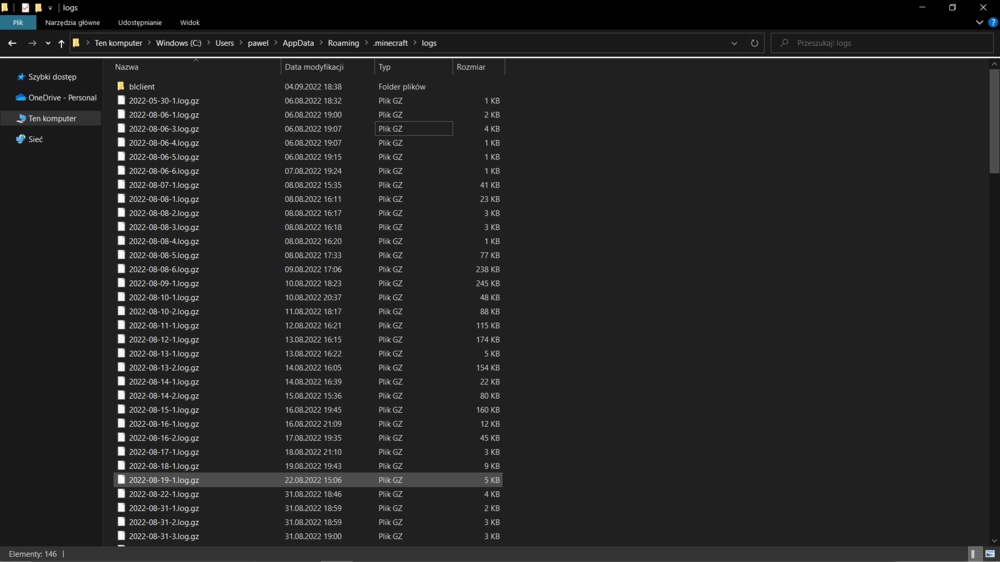Select file name 2022-08-08-1.log.gz
Image resolution: width=1000 pixels, height=562 pixels.
click(x=164, y=199)
